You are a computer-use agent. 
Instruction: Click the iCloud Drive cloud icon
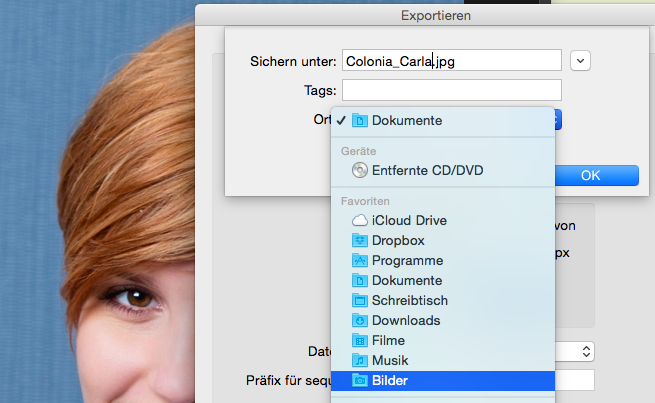tap(360, 220)
